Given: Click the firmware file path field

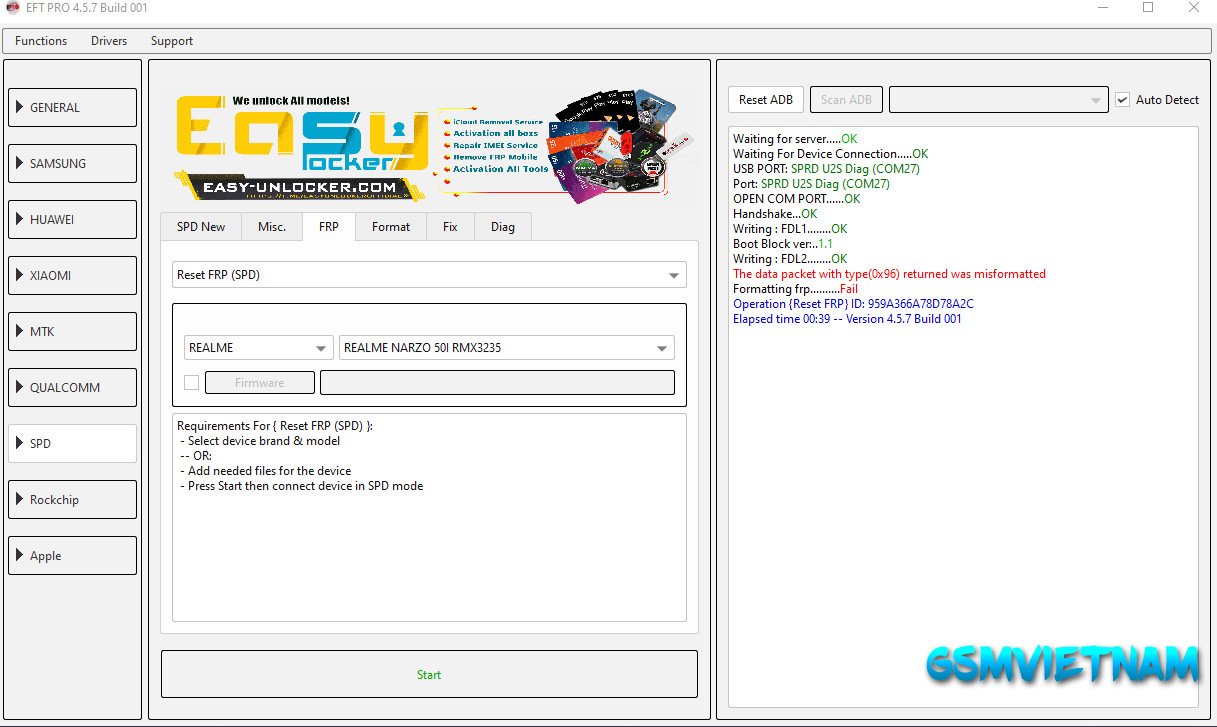Looking at the screenshot, I should tap(497, 383).
